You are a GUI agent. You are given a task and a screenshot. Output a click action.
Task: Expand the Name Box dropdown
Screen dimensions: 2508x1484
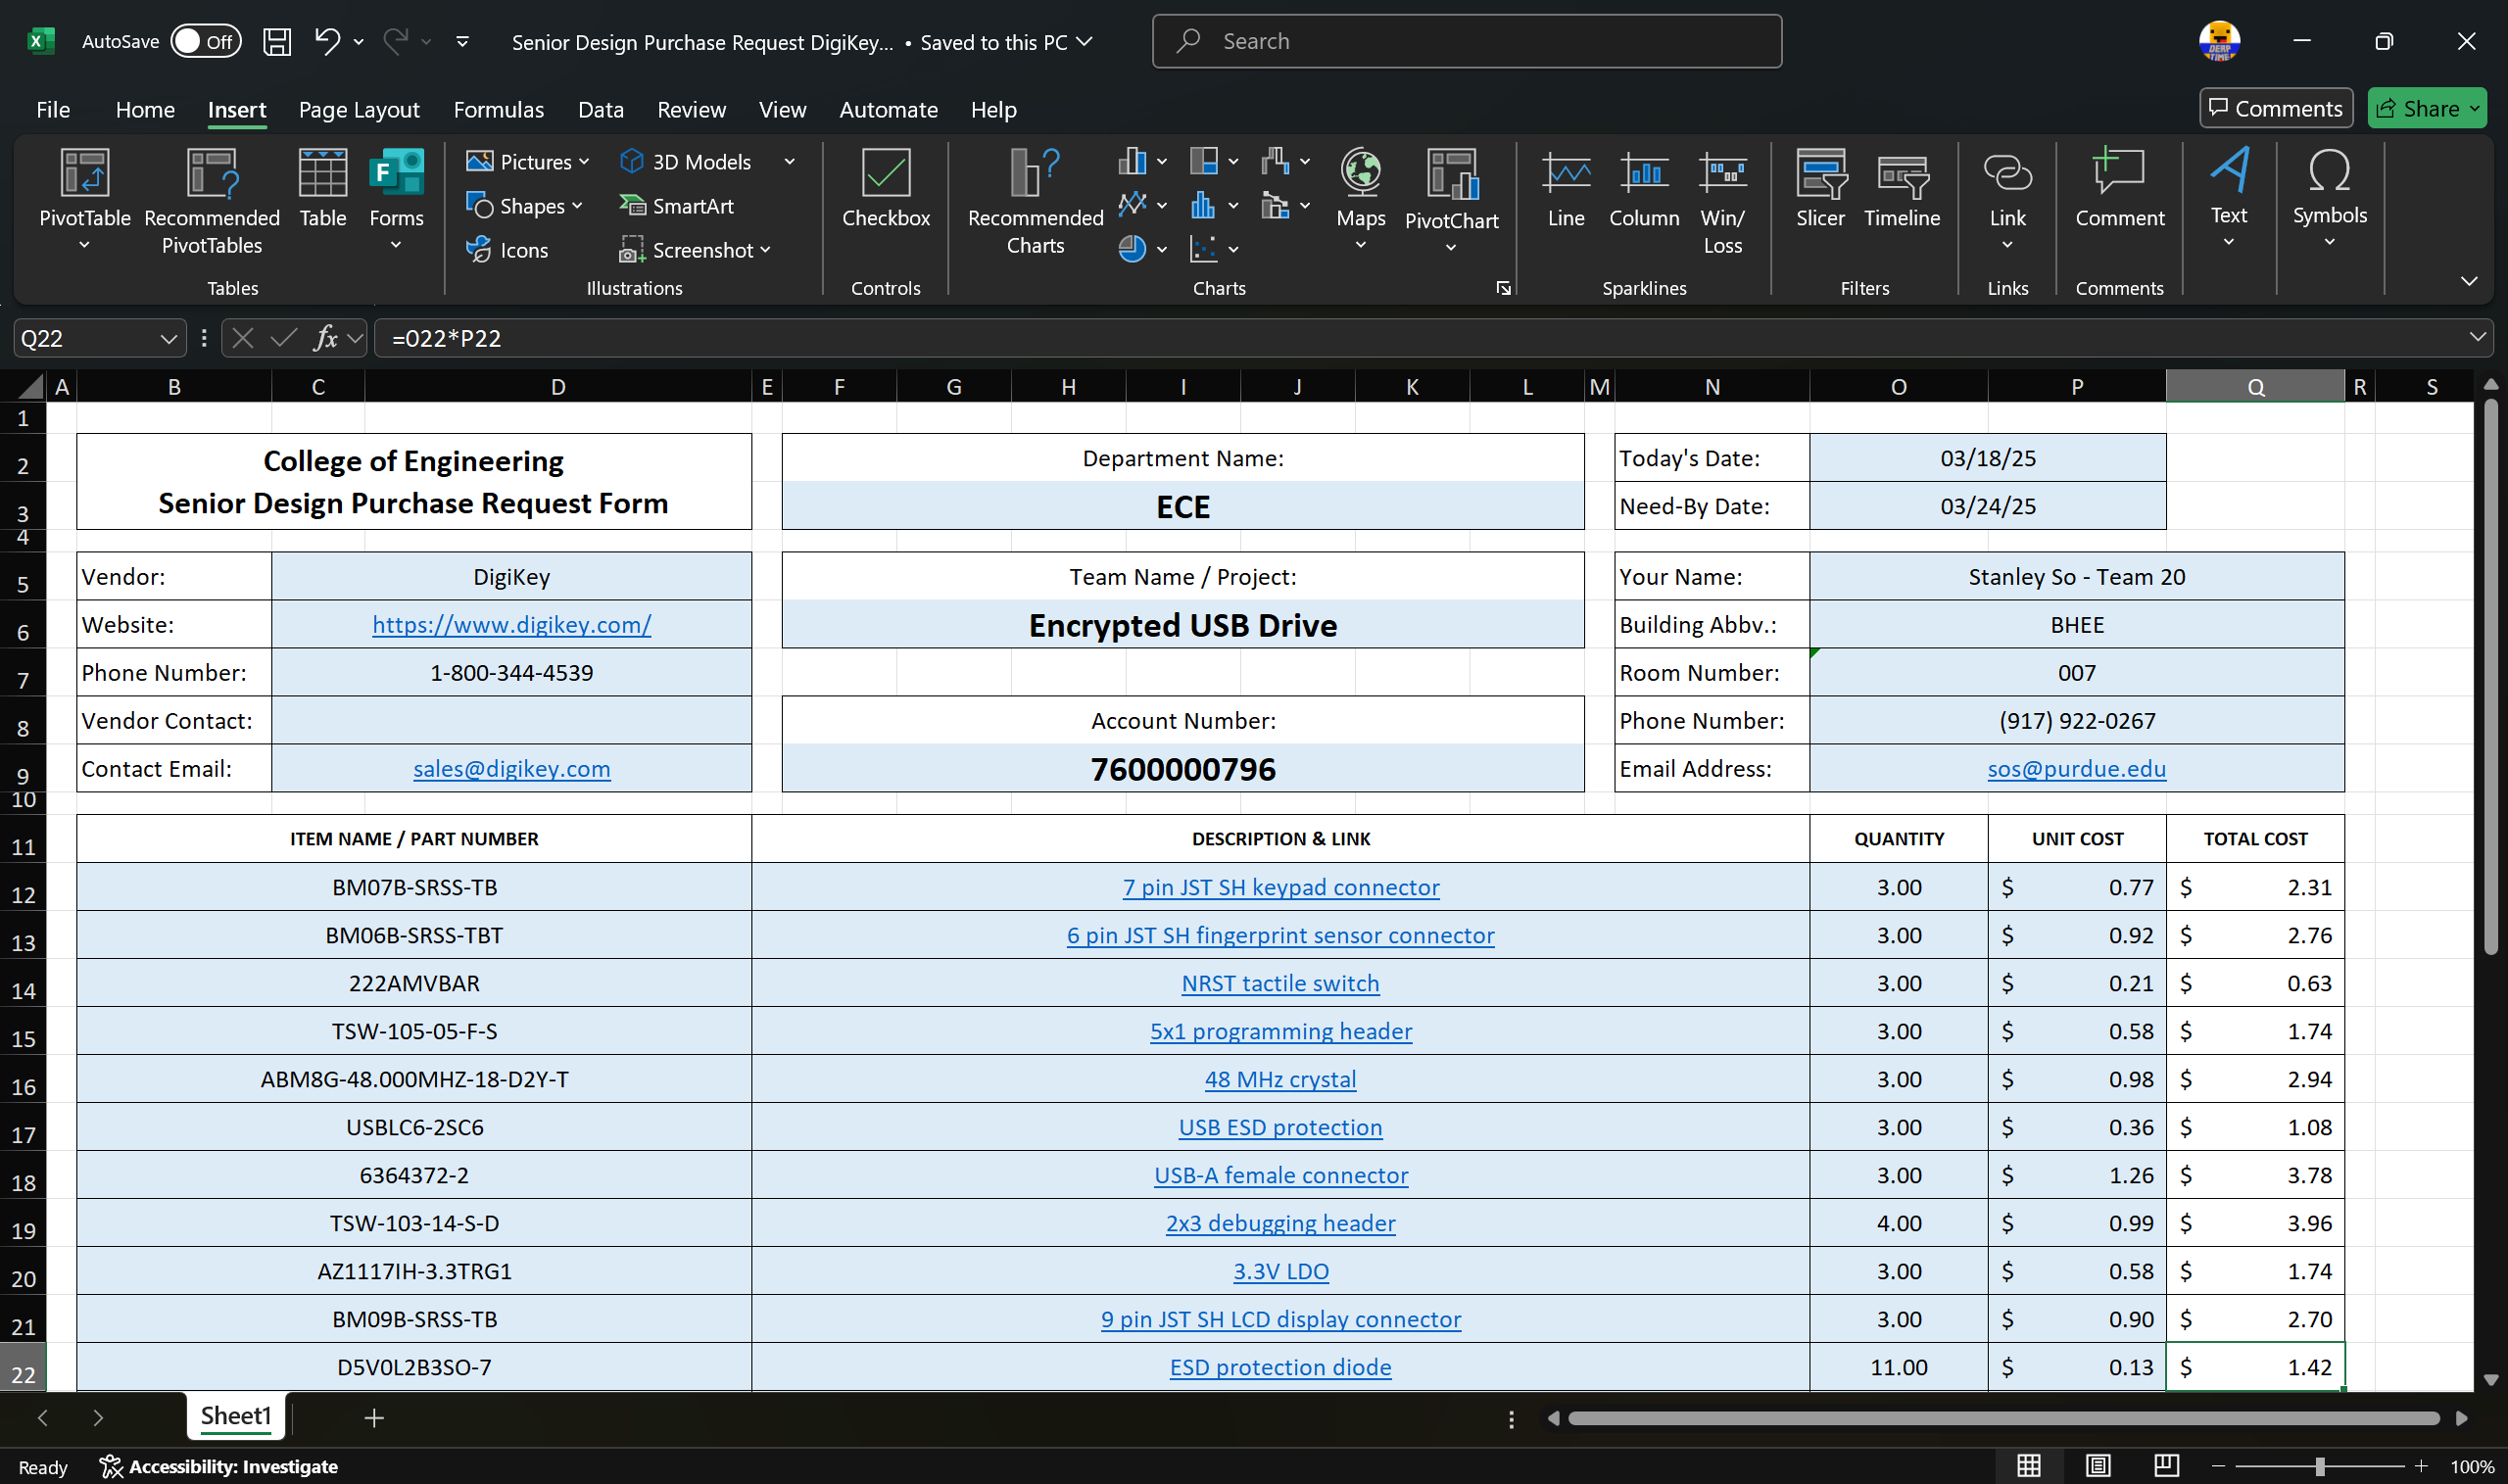168,339
